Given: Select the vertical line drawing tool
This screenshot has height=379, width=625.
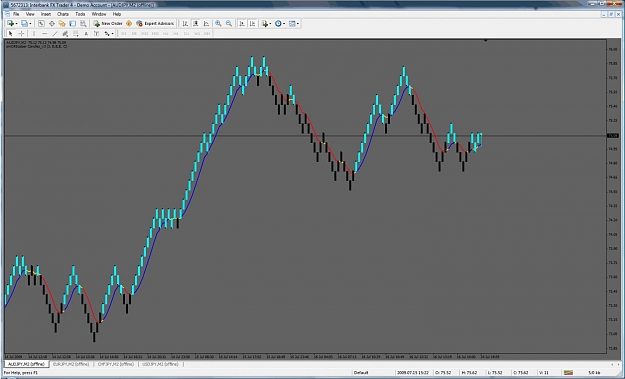Looking at the screenshot, I should [34, 33].
